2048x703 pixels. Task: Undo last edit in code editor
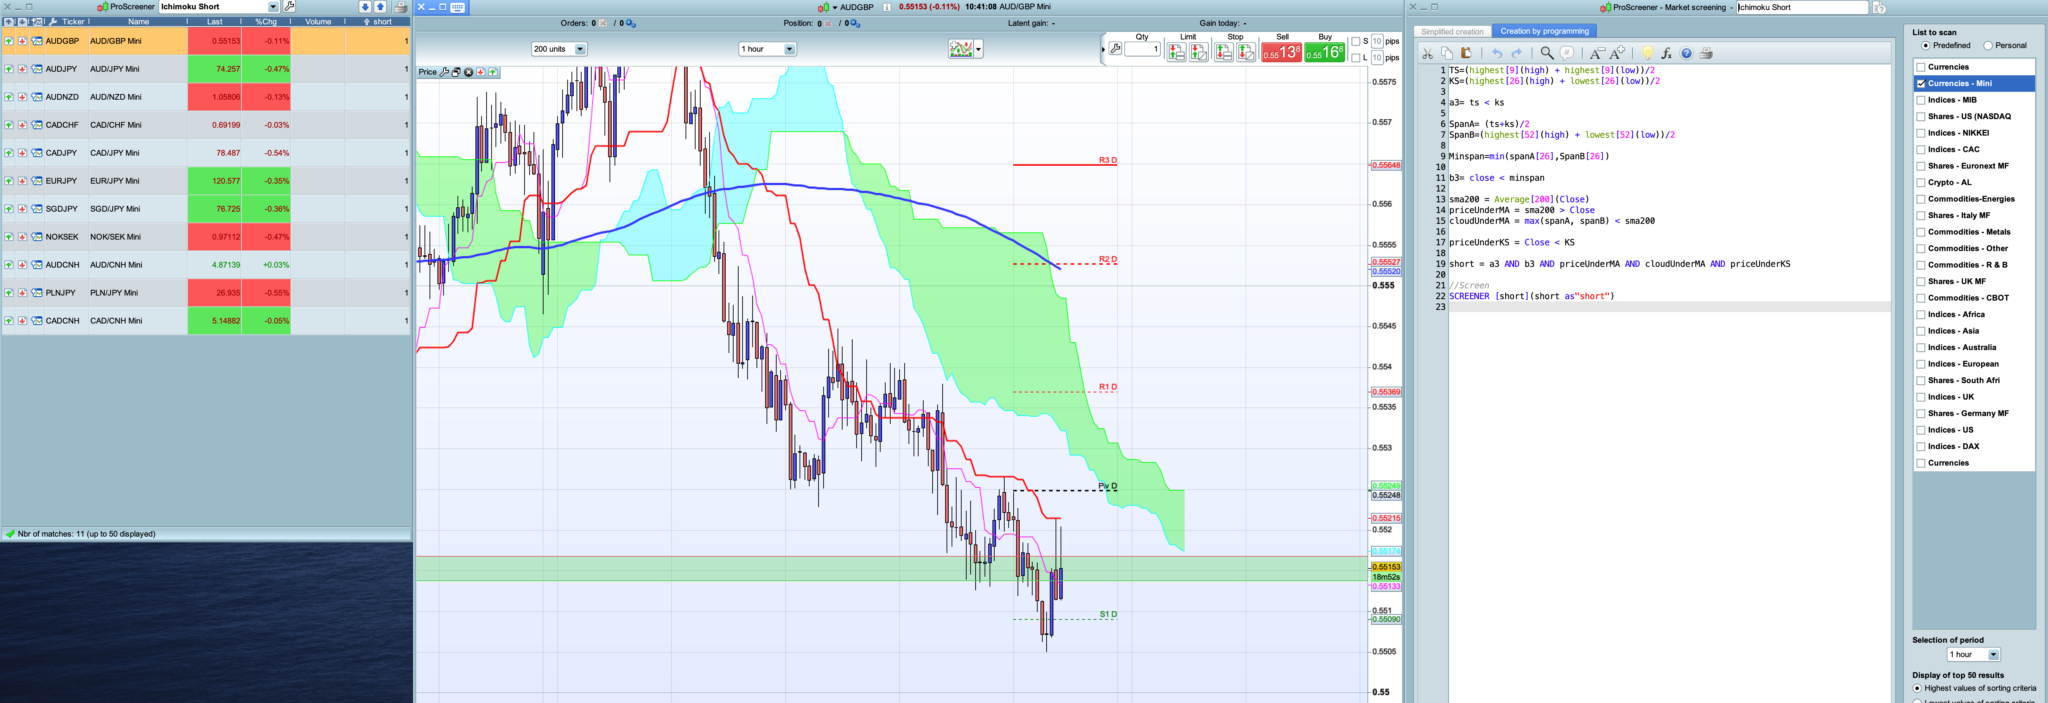tap(1497, 53)
